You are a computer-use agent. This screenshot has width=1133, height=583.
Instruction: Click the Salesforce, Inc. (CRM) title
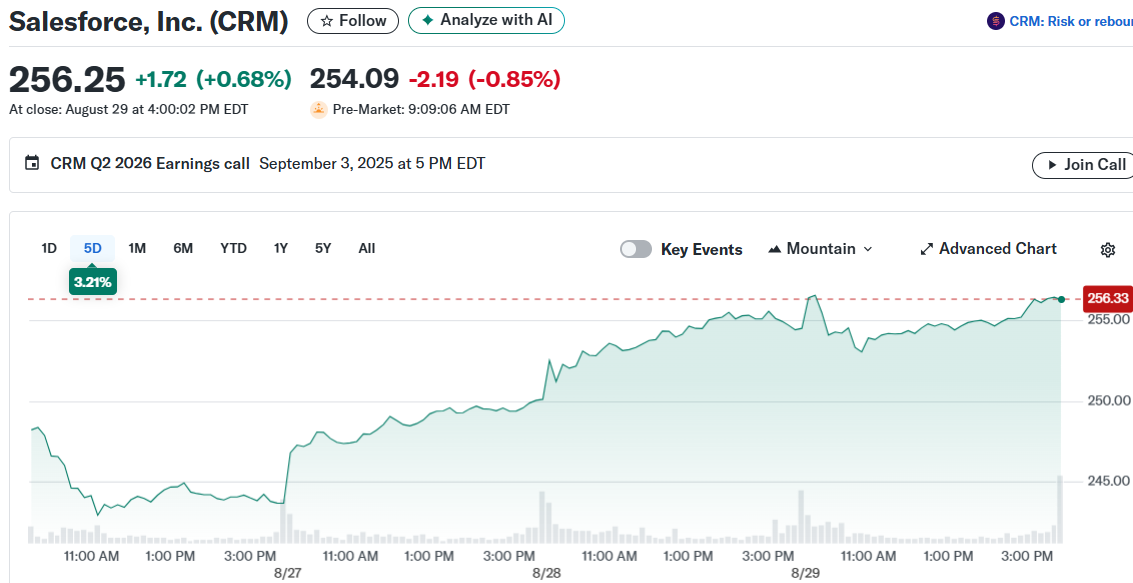click(148, 22)
